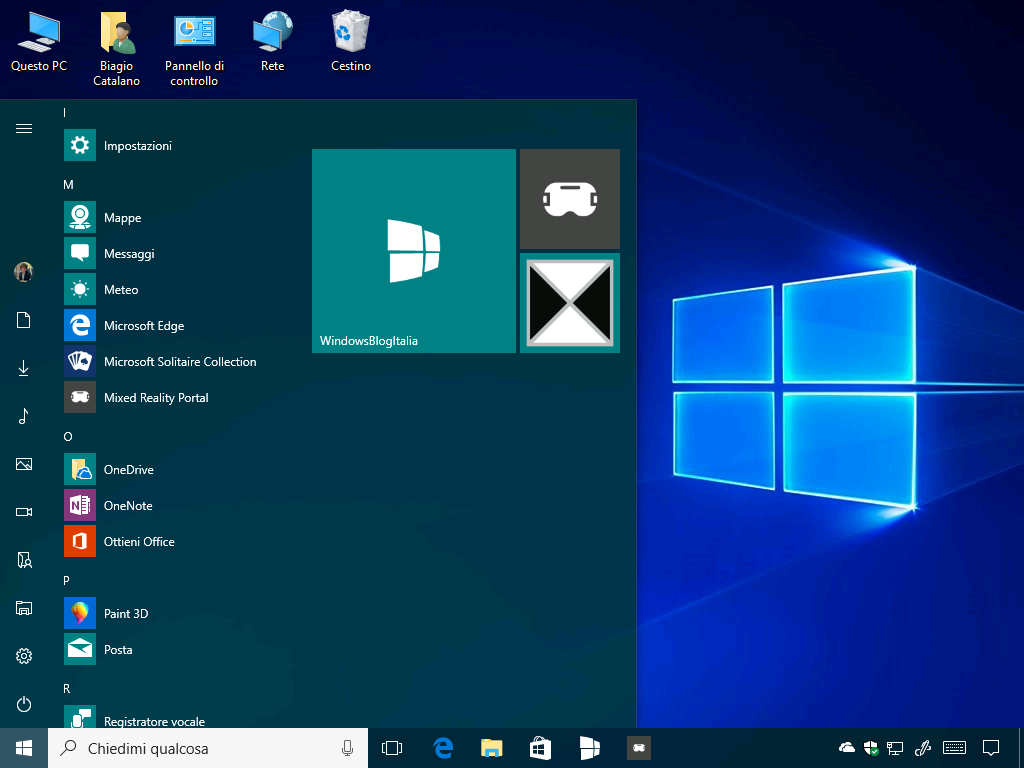1024x768 pixels.
Task: Click the letter I group header
Action: [65, 113]
